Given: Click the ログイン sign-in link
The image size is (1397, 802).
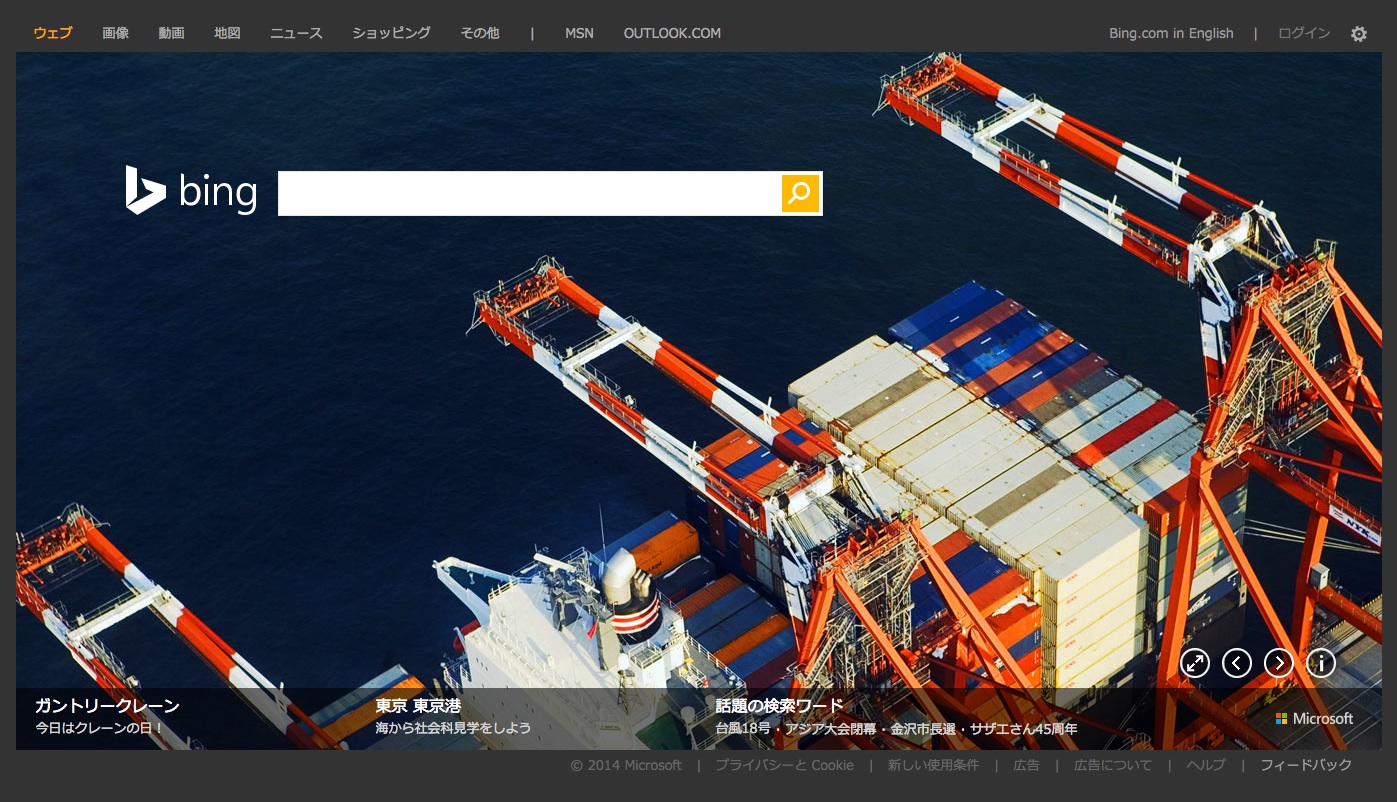Looking at the screenshot, I should point(1304,33).
